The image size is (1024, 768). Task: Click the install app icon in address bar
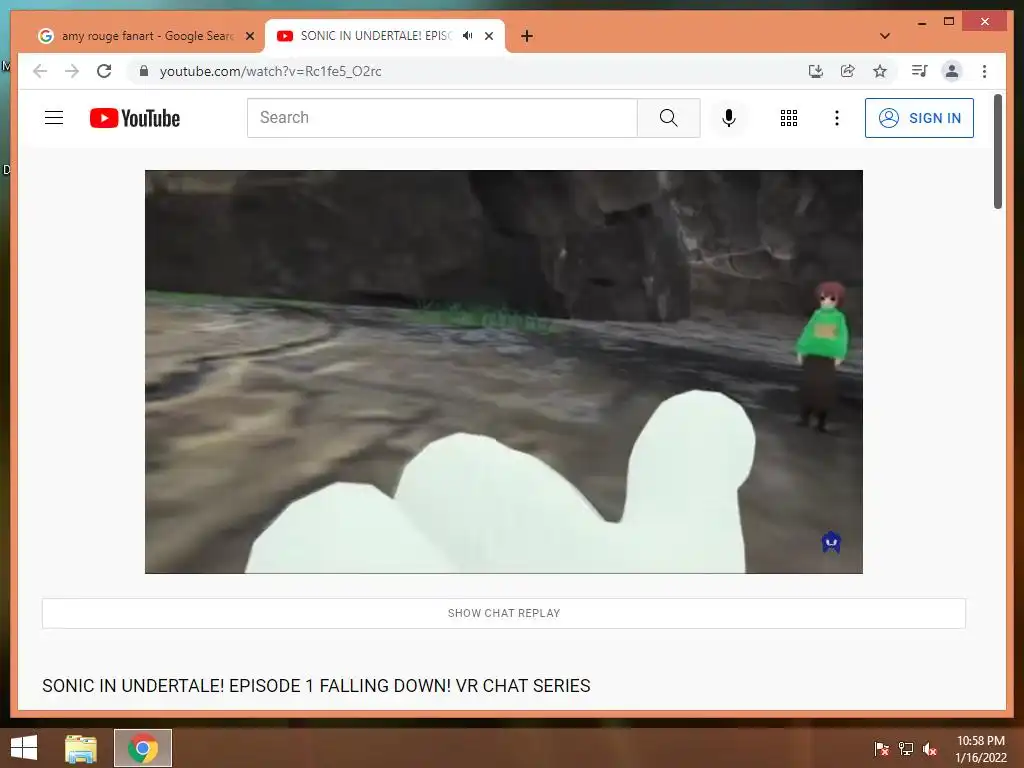point(815,71)
